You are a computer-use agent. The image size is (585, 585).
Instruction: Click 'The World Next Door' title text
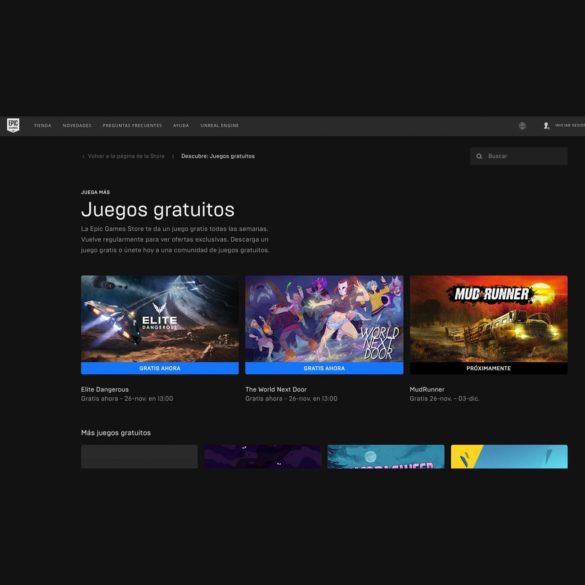pyautogui.click(x=276, y=390)
